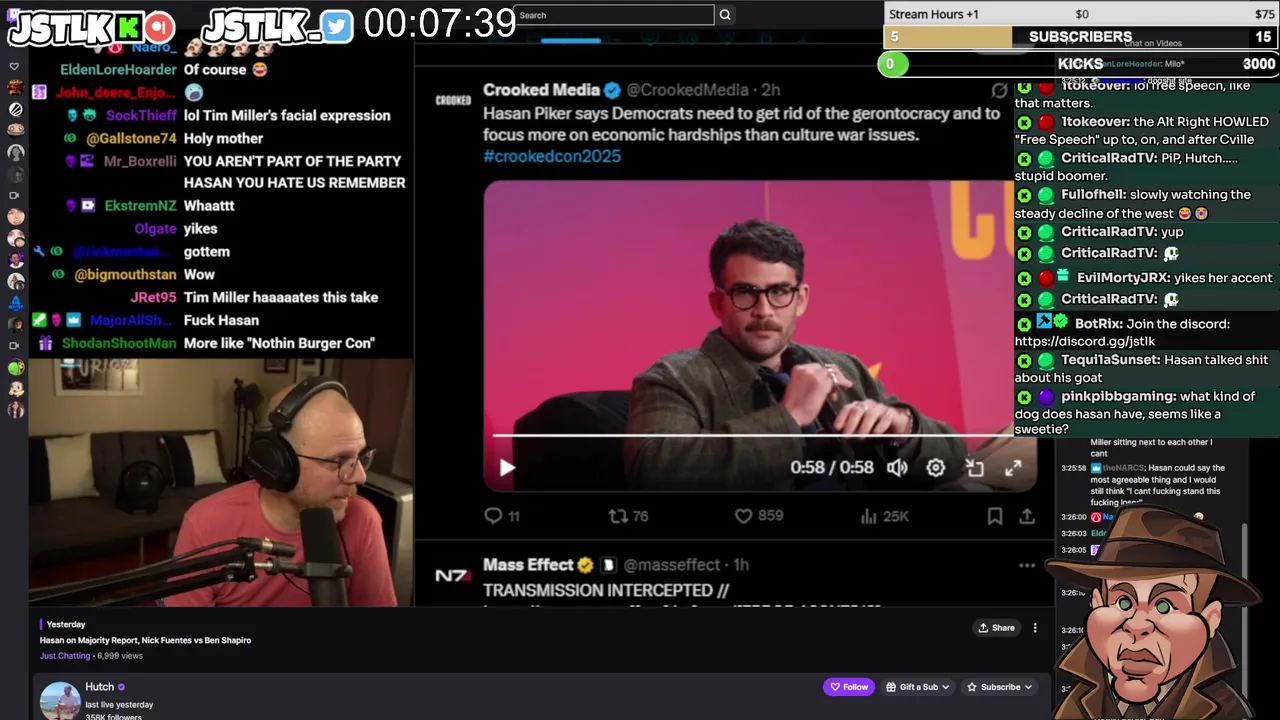Click the search magnifier button
The height and width of the screenshot is (720, 1280).
pos(725,15)
